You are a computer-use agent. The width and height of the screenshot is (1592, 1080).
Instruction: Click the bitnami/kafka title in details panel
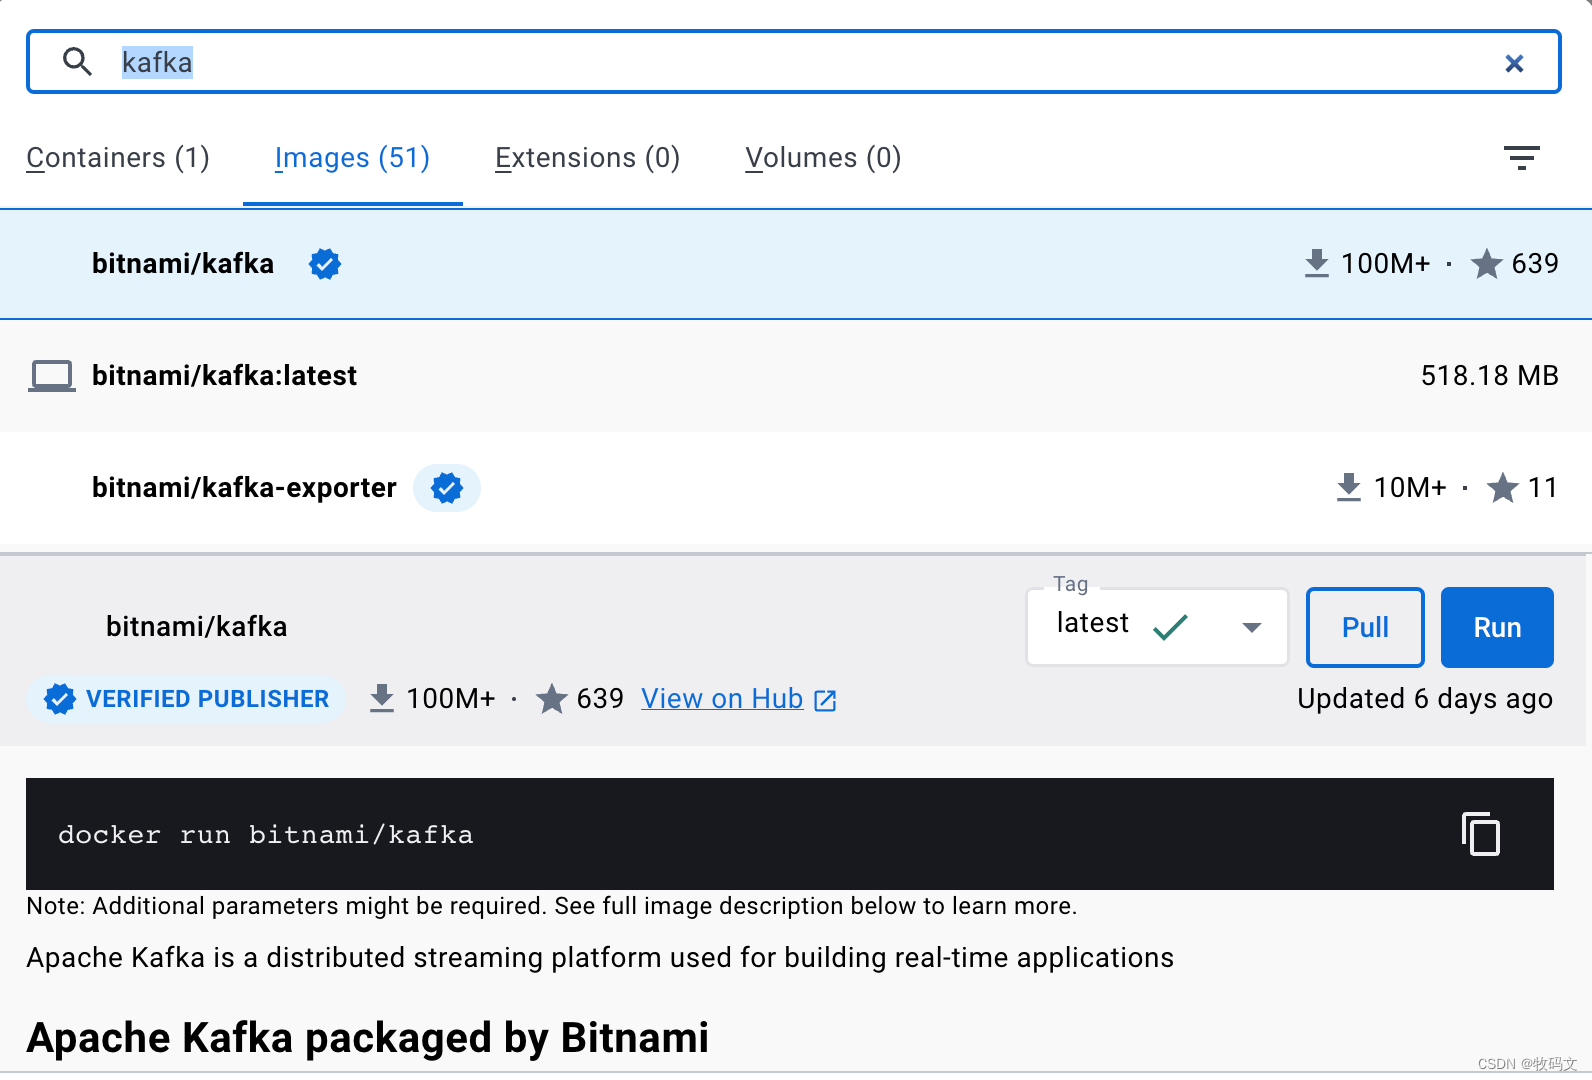(197, 627)
